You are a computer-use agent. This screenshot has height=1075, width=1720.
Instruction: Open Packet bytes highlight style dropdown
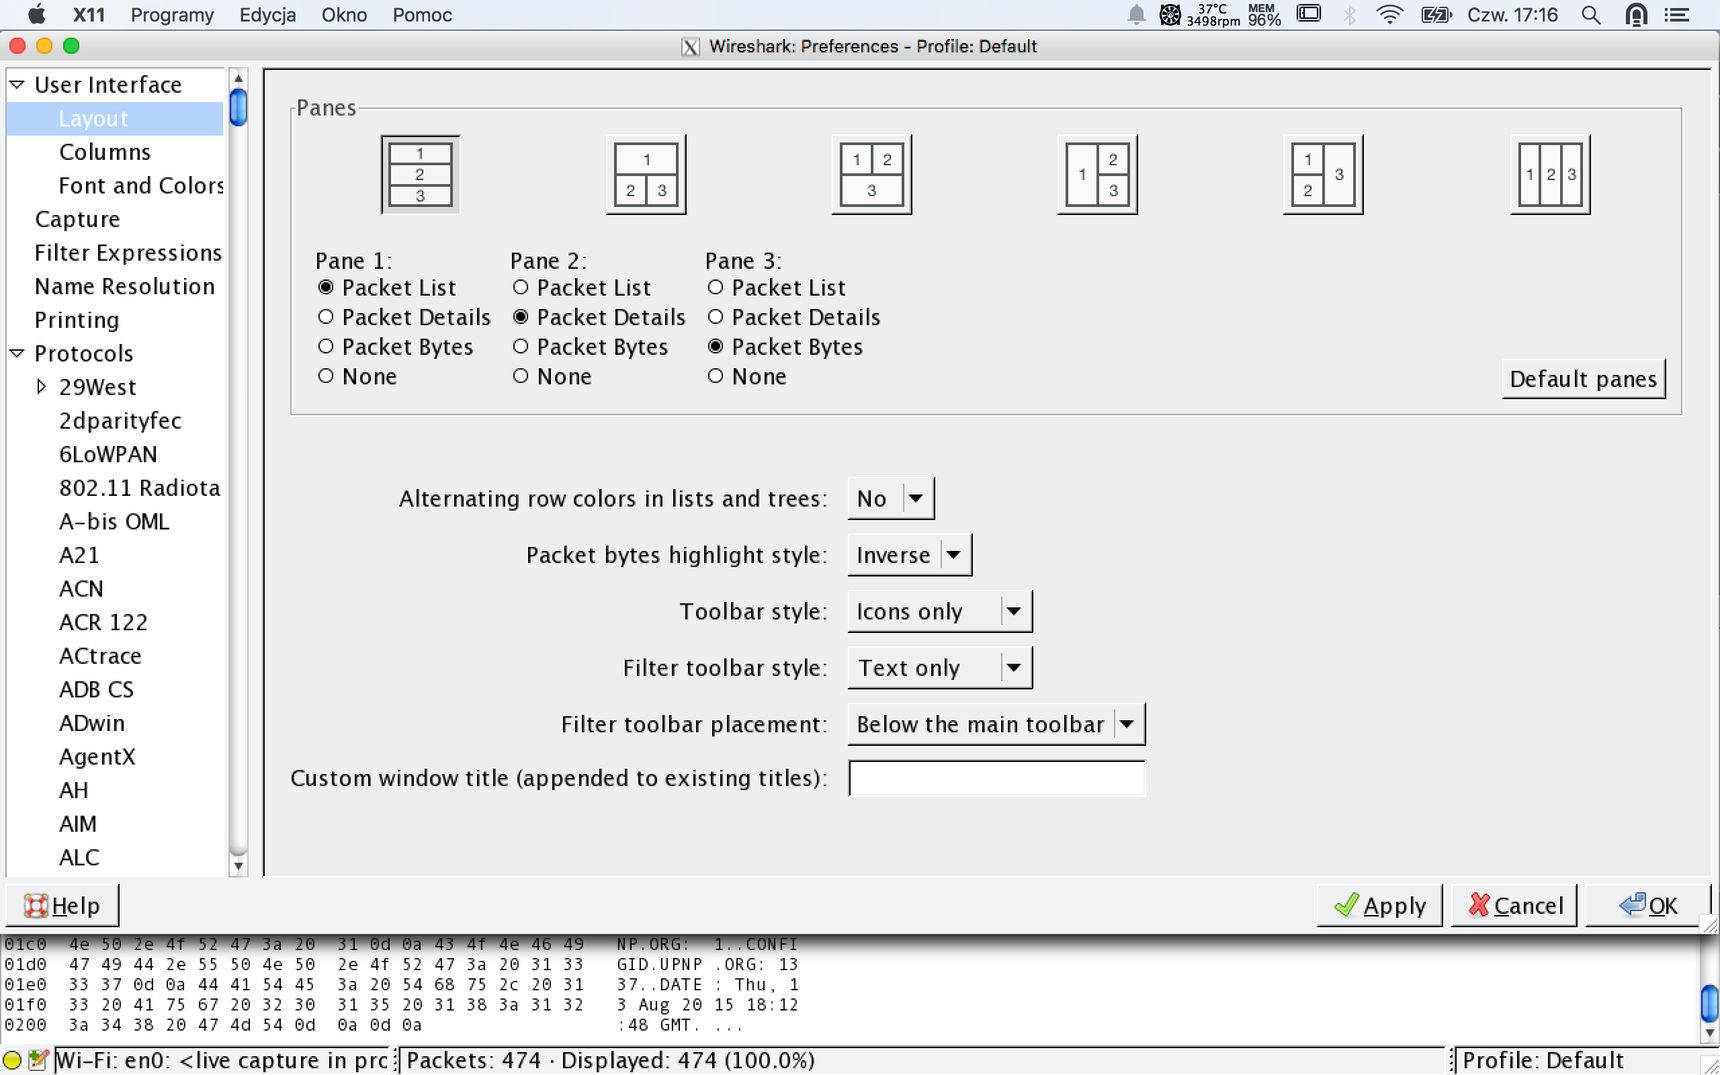click(x=909, y=555)
